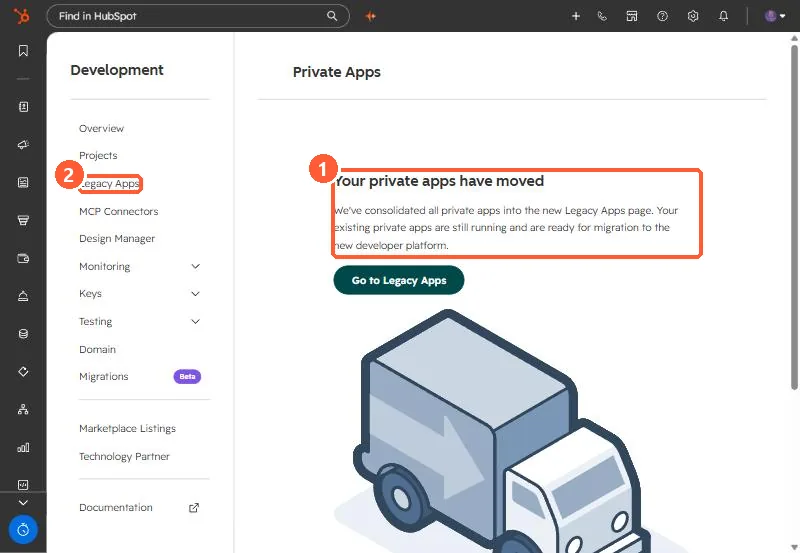Open Keys in the sidebar

(x=90, y=294)
